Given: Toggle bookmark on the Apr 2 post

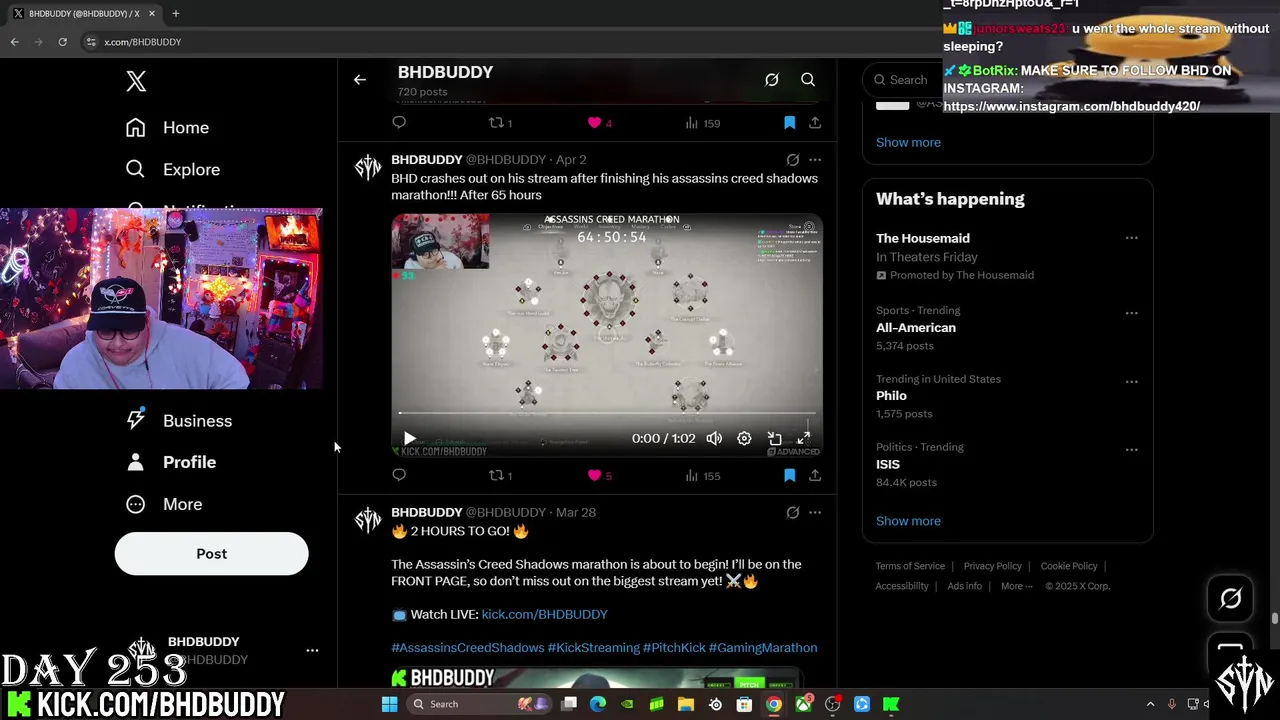Looking at the screenshot, I should pos(789,475).
